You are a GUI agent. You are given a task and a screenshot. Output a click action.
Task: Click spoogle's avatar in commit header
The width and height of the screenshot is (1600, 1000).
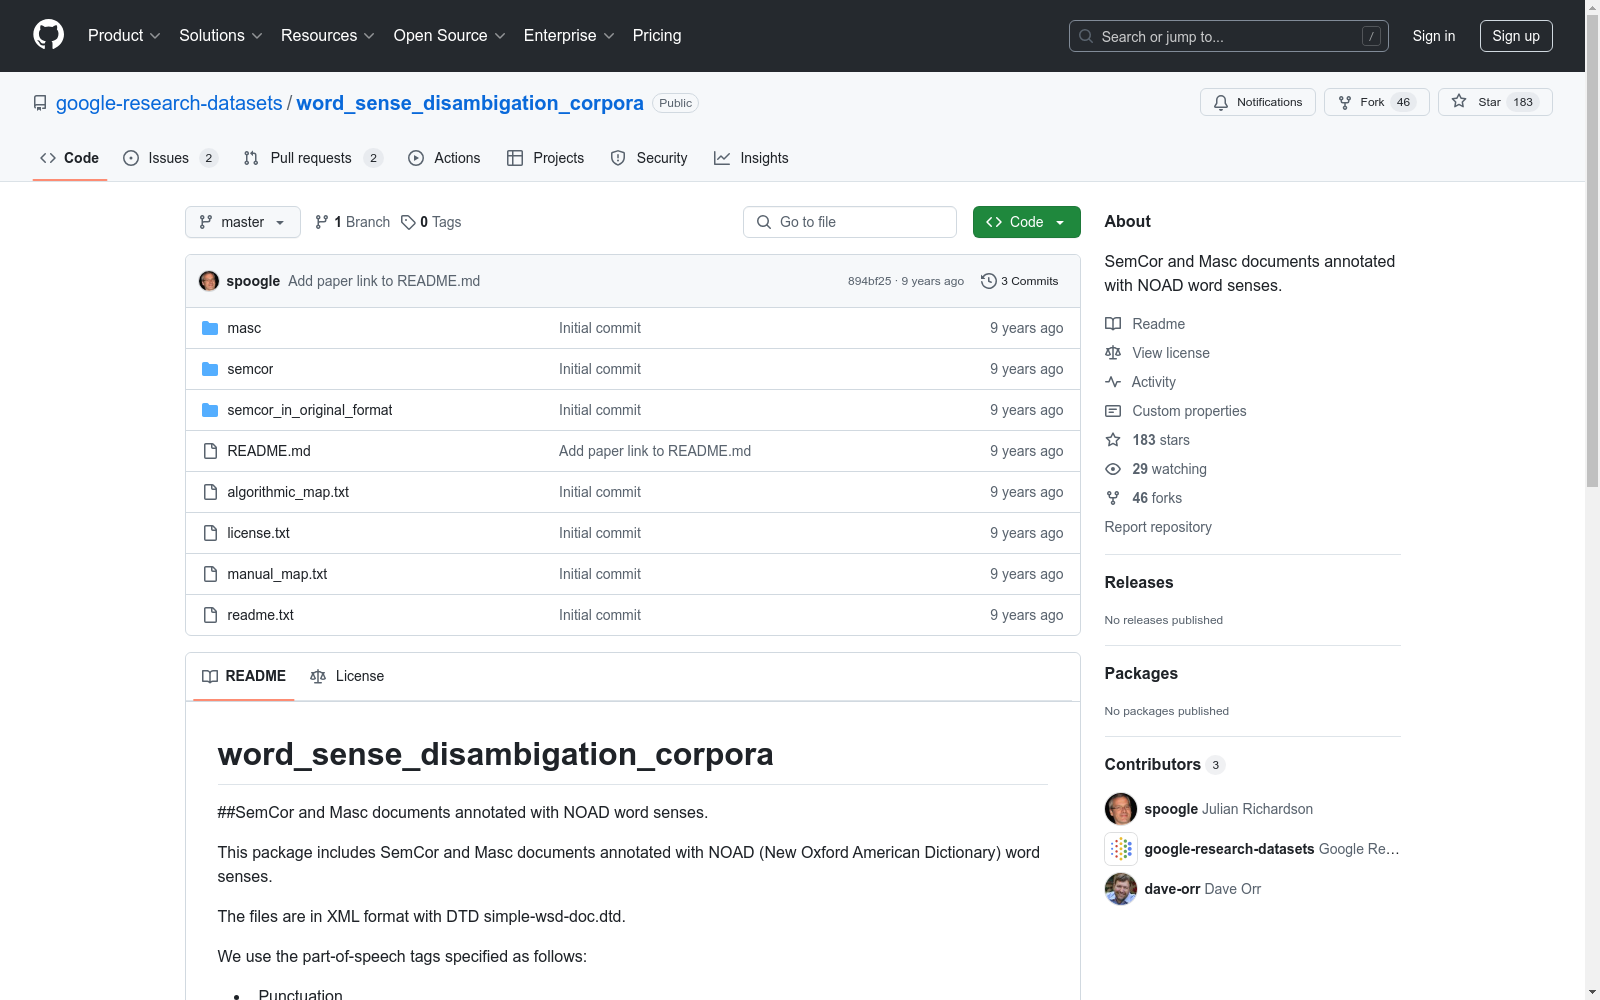click(209, 281)
